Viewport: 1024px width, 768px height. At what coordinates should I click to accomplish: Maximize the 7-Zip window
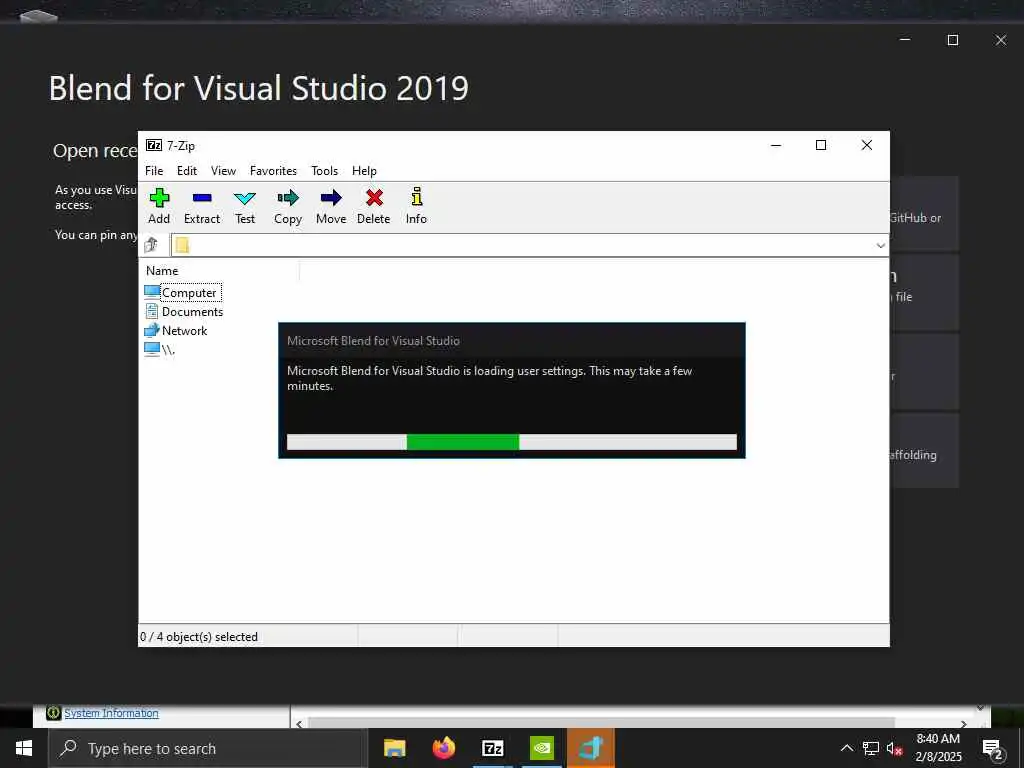point(821,145)
